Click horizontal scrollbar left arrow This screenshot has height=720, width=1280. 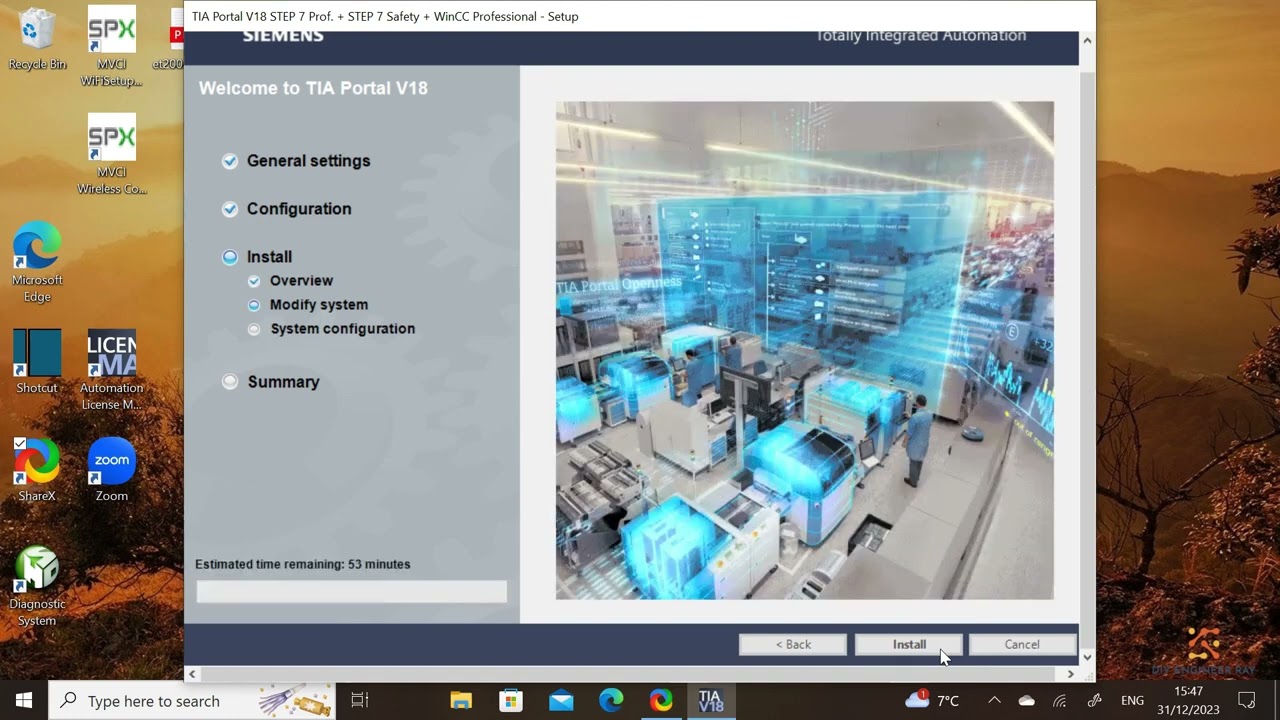(192, 674)
